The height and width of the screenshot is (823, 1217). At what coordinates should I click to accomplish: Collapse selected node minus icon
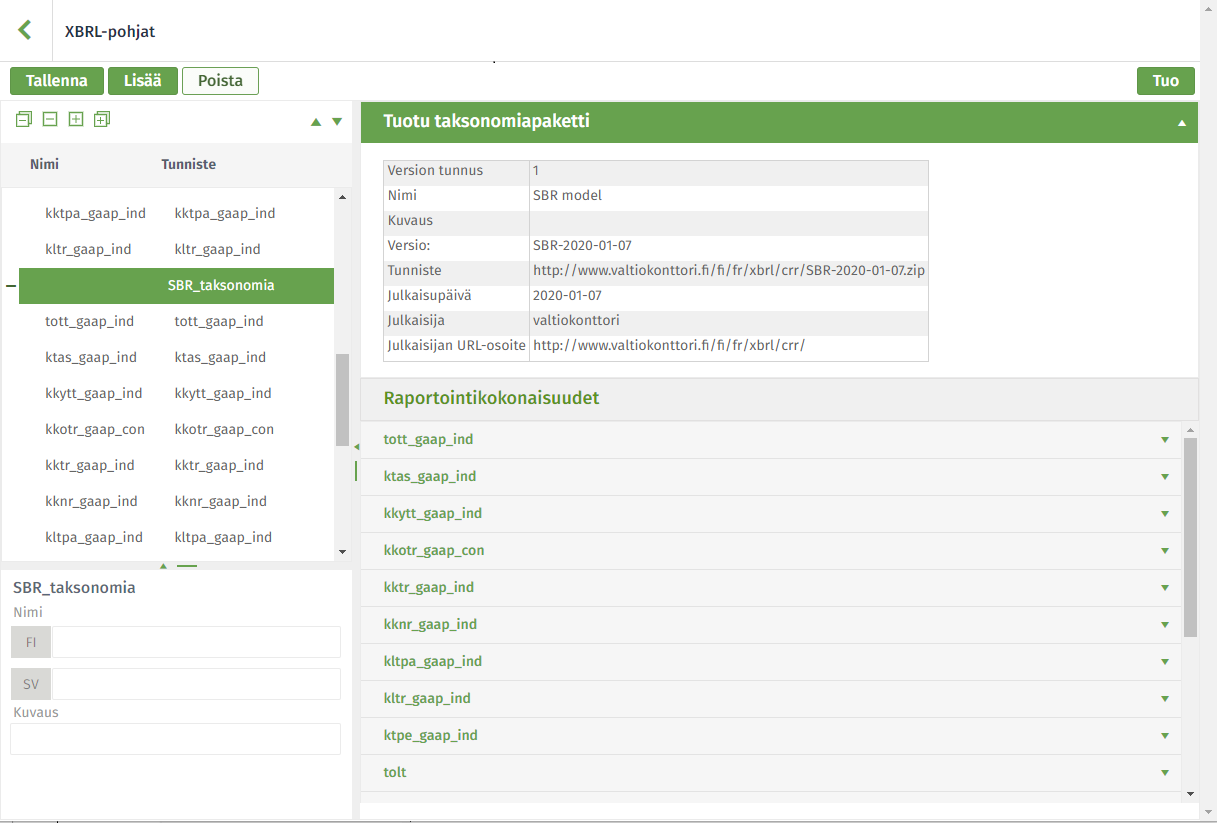(50, 119)
